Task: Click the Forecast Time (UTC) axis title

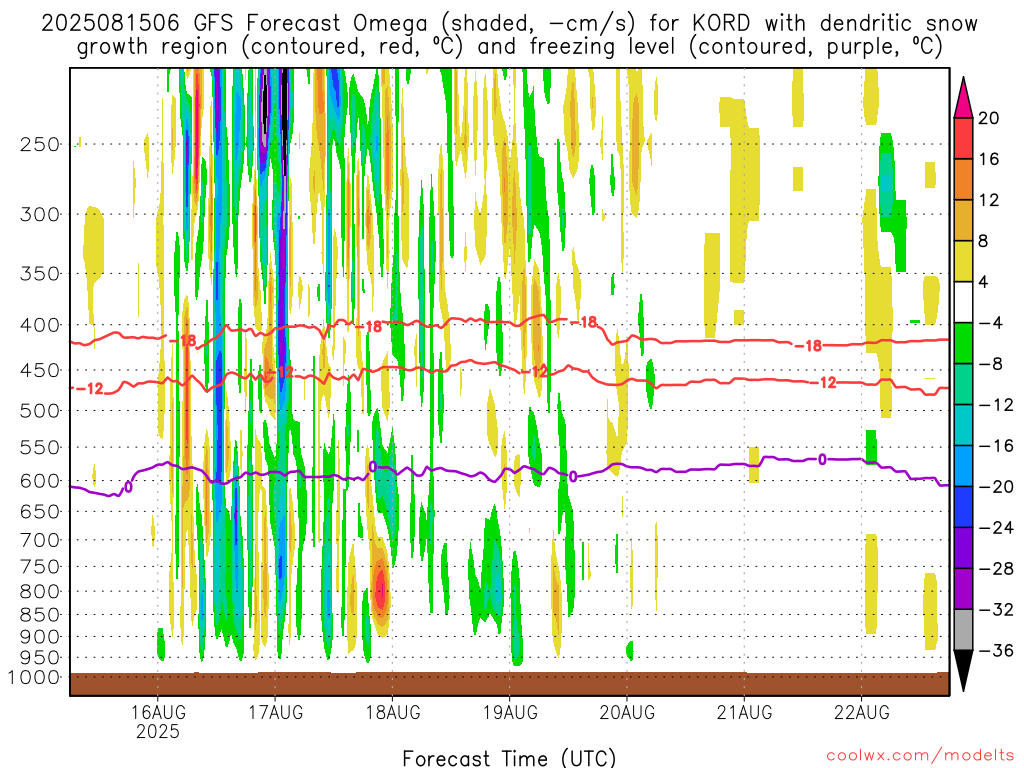Action: click(x=509, y=758)
